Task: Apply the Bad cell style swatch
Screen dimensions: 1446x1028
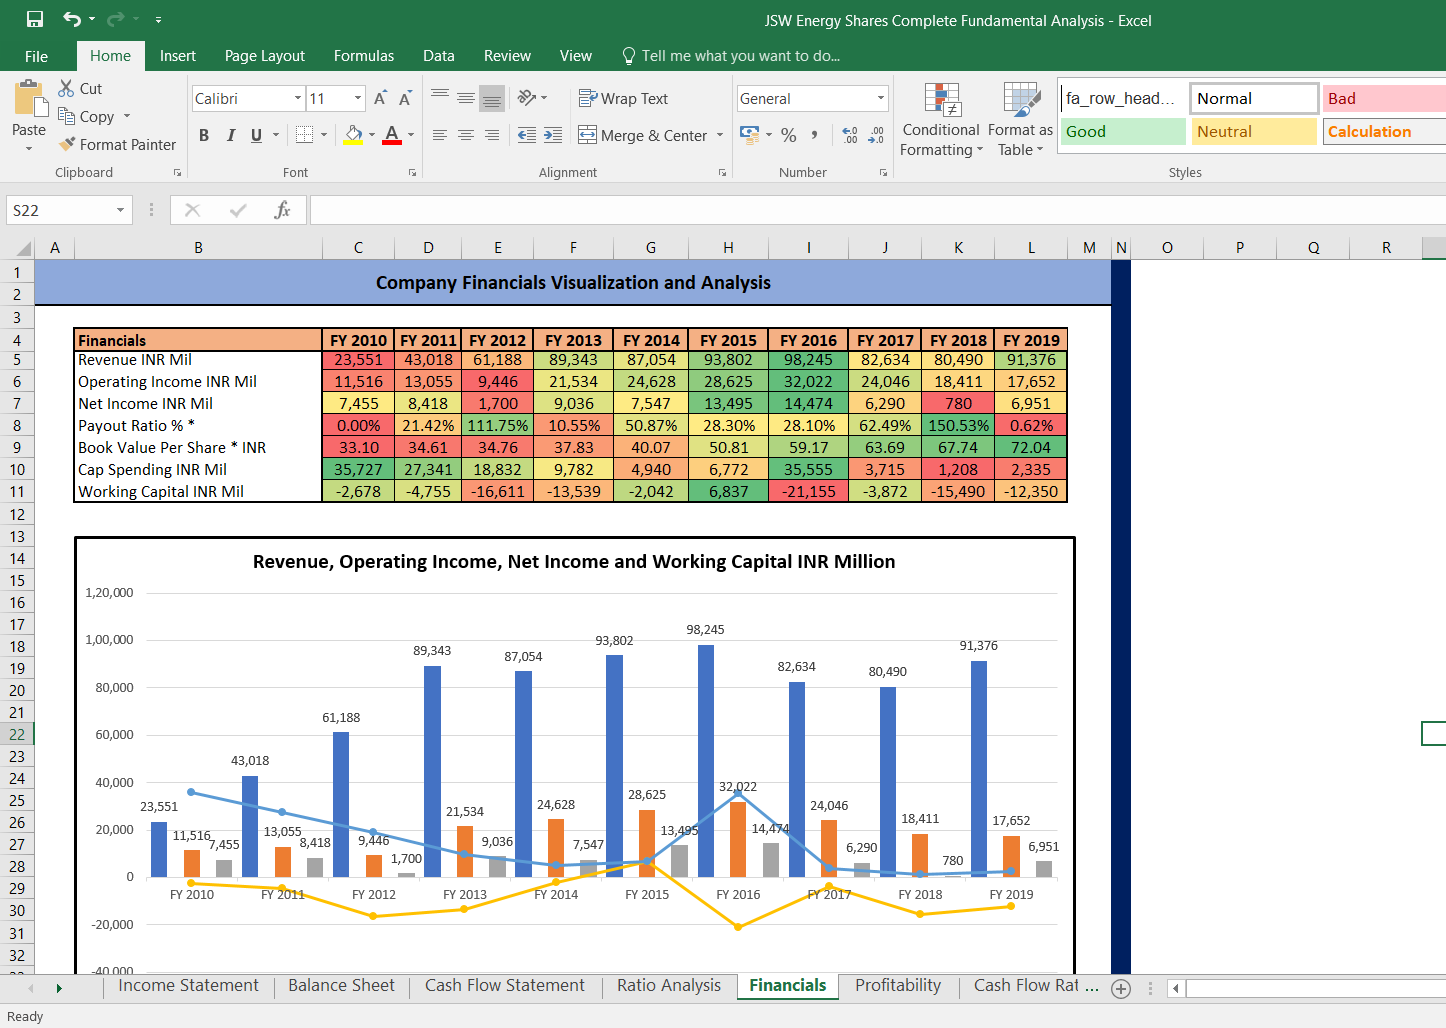Action: coord(1384,98)
